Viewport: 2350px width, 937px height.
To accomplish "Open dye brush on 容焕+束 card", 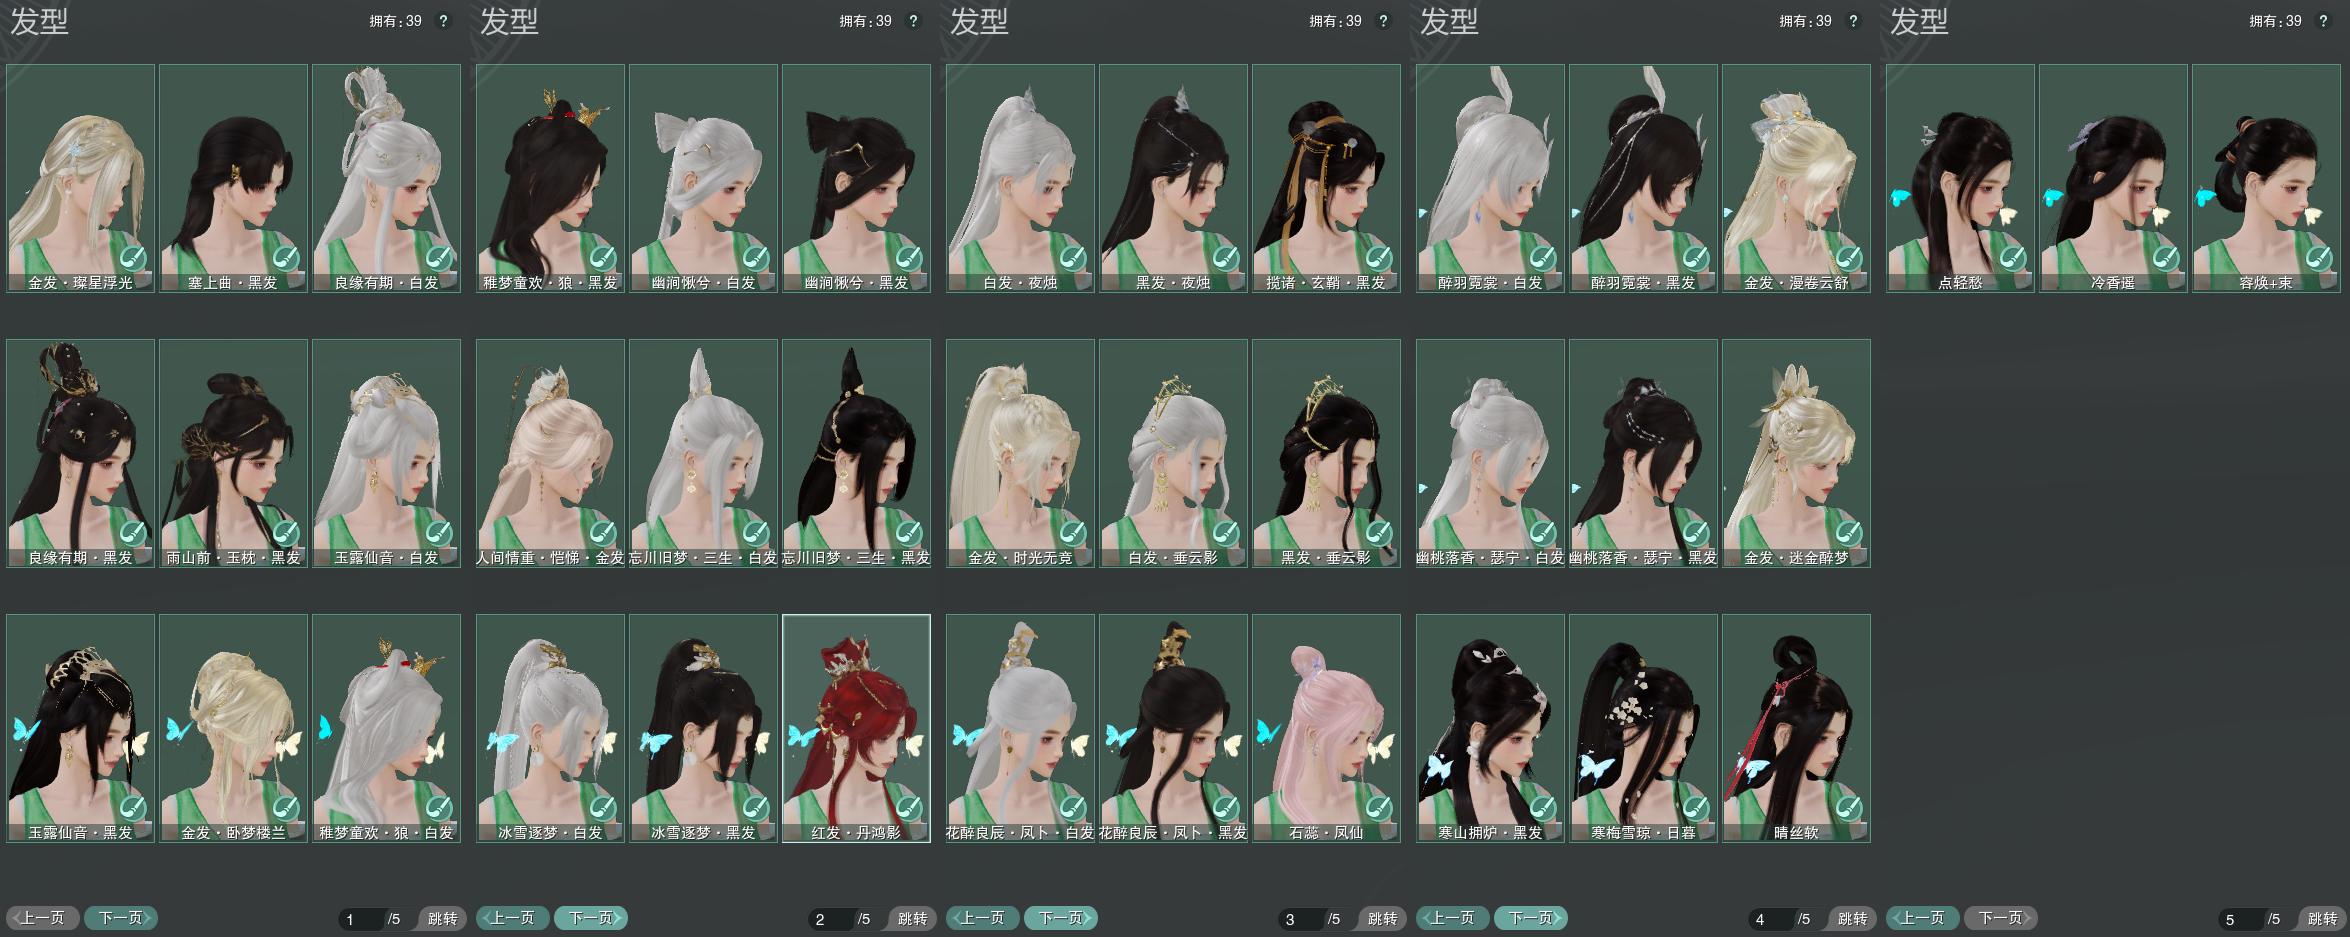I will (x=2319, y=259).
